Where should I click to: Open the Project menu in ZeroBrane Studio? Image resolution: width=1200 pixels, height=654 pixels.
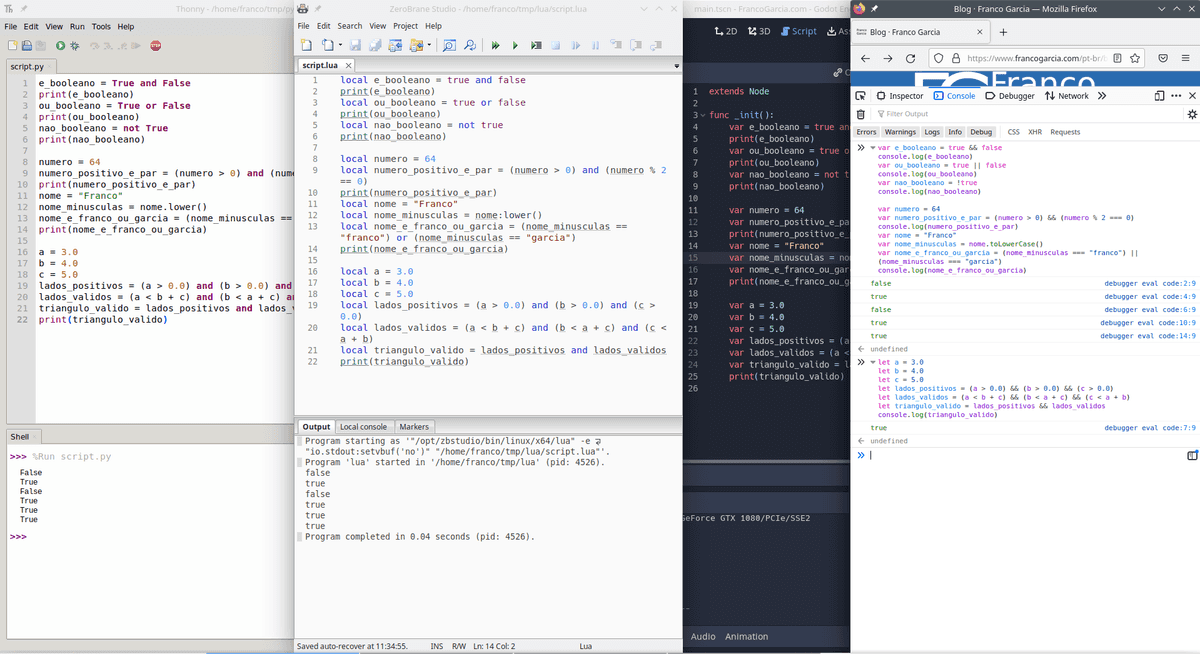(x=405, y=26)
